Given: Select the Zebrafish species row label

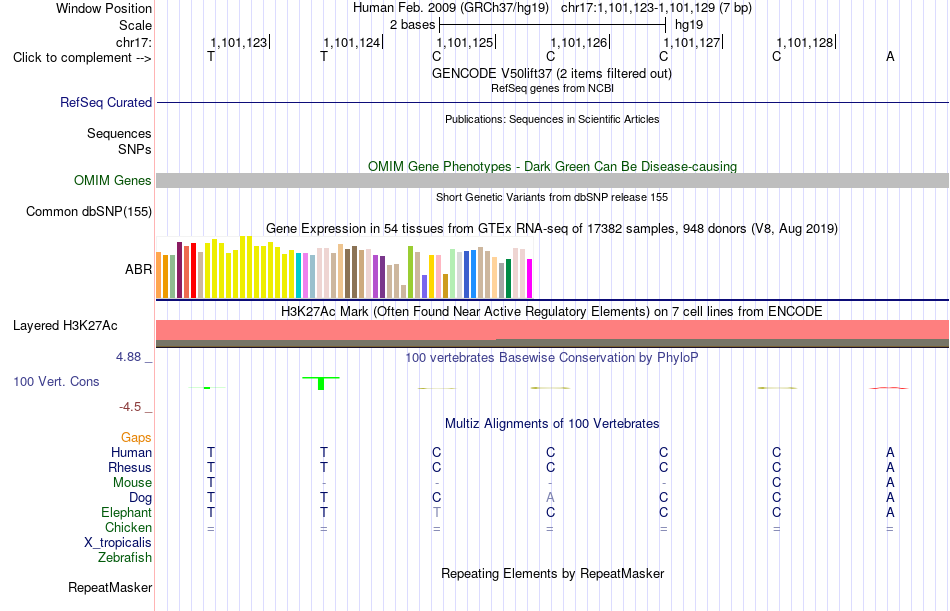Looking at the screenshot, I should tap(125, 558).
